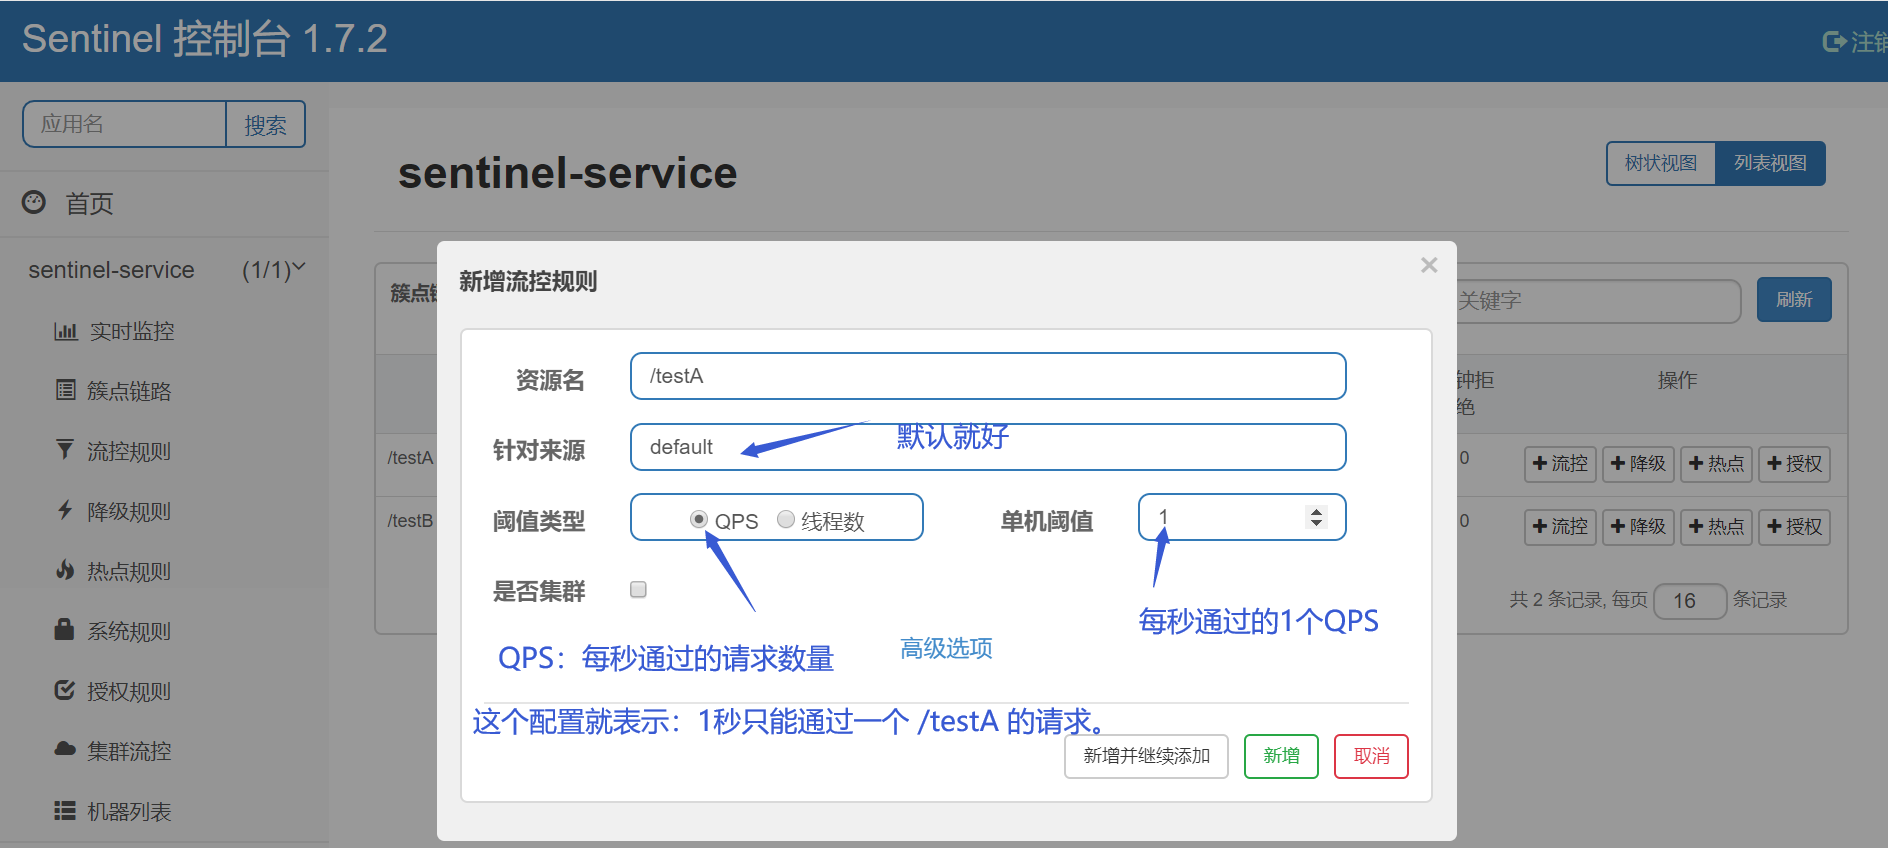1888x848 pixels.
Task: Click the check-square icon for 授权规则
Action: 65,690
